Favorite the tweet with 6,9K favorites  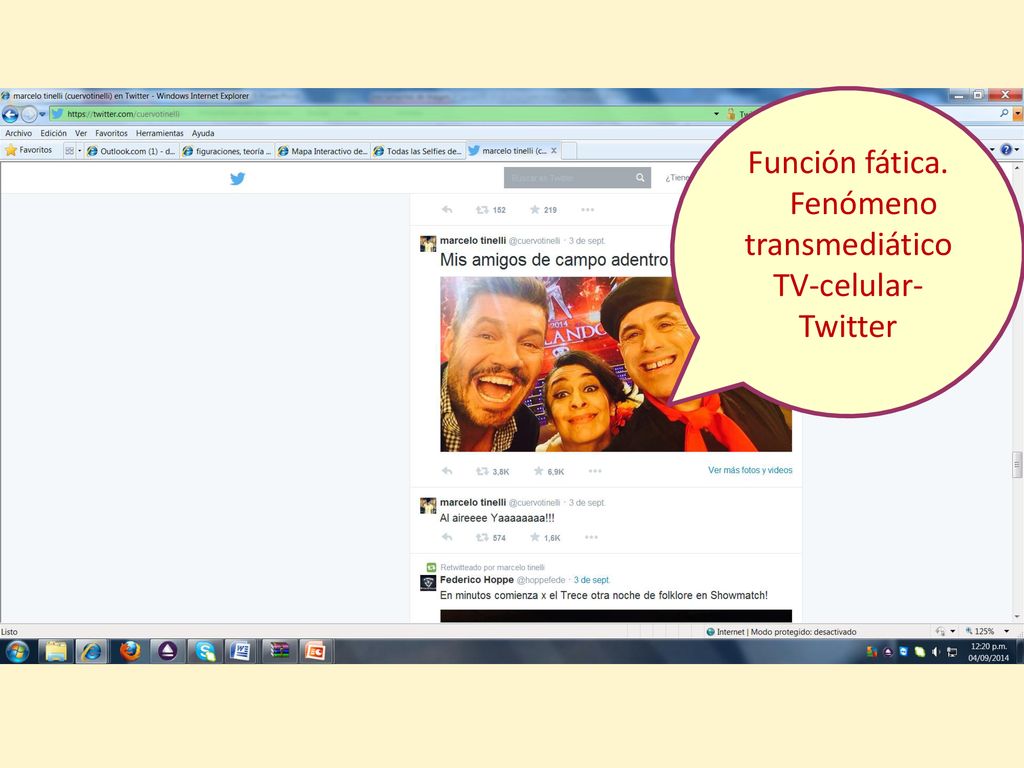point(539,471)
